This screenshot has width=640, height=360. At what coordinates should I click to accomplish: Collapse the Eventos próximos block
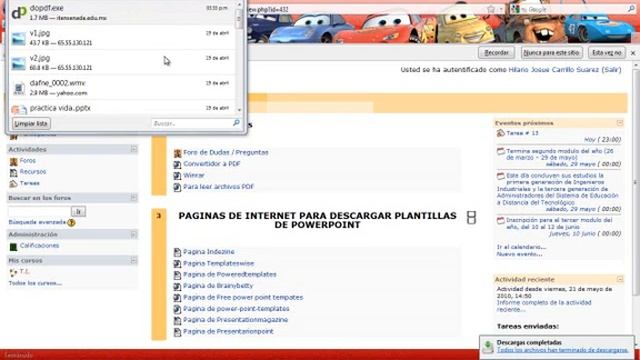click(x=620, y=123)
